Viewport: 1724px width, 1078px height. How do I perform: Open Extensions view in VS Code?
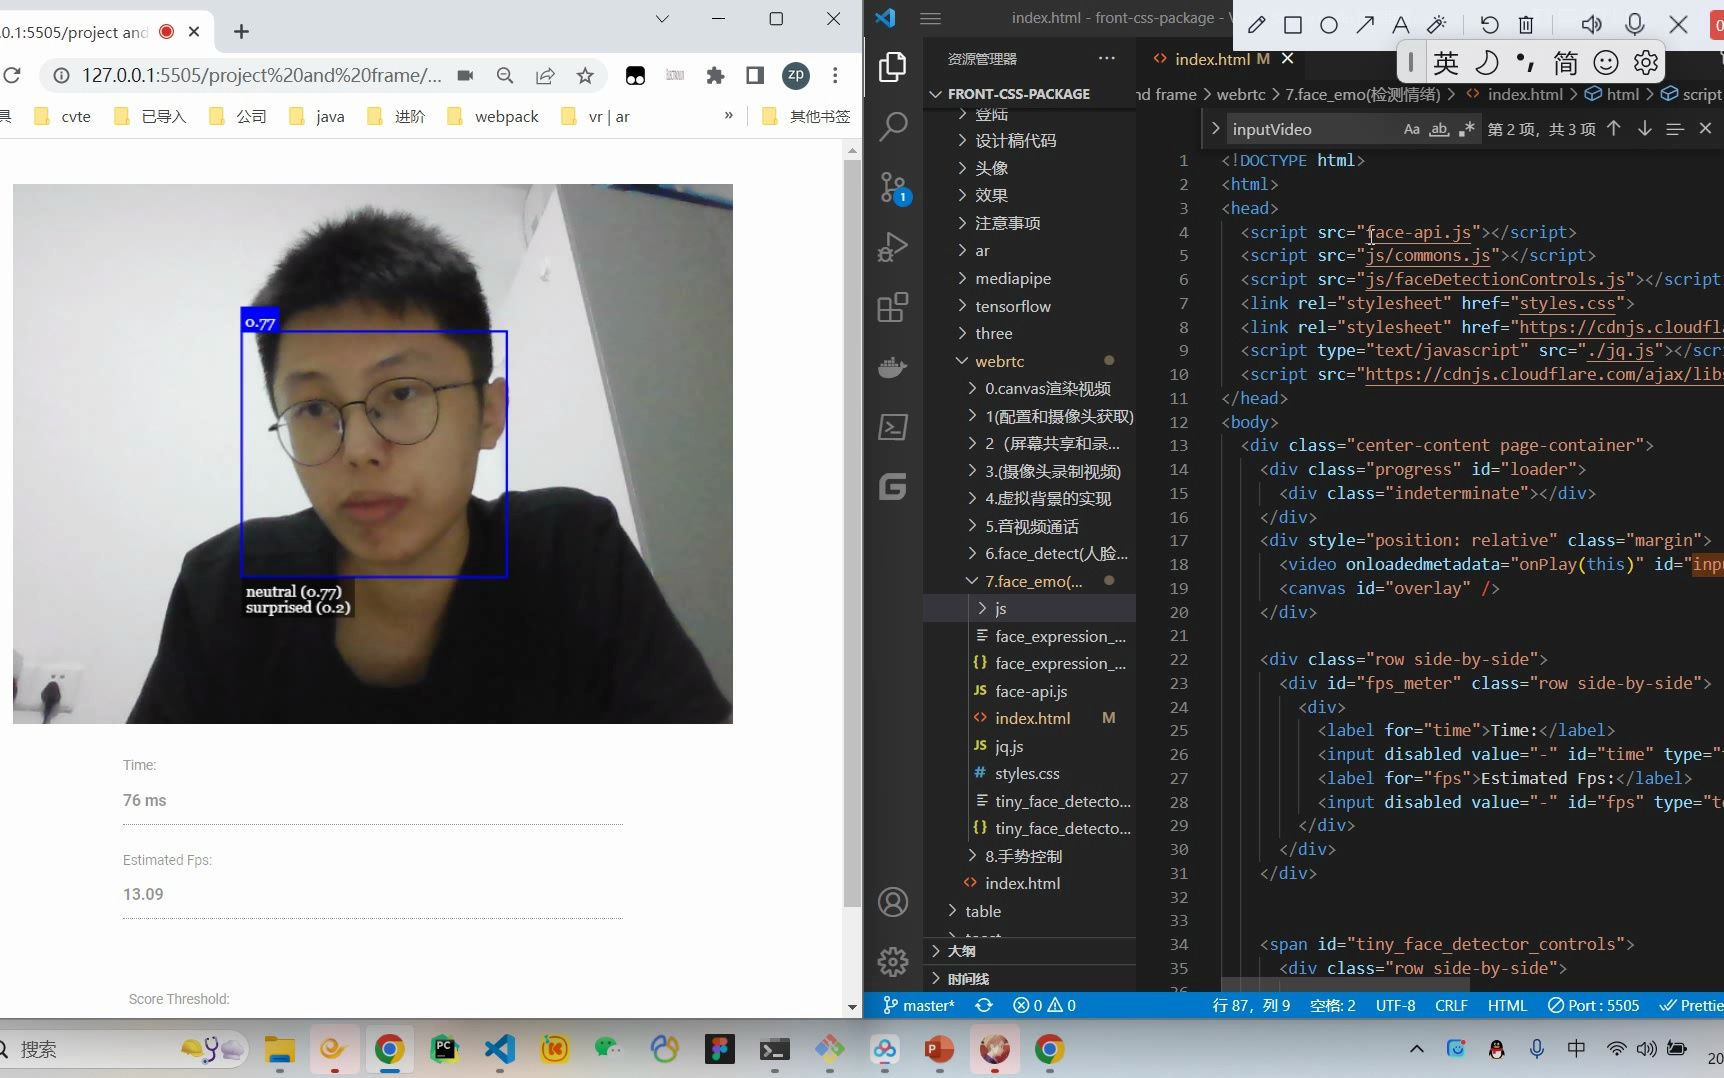[x=892, y=307]
